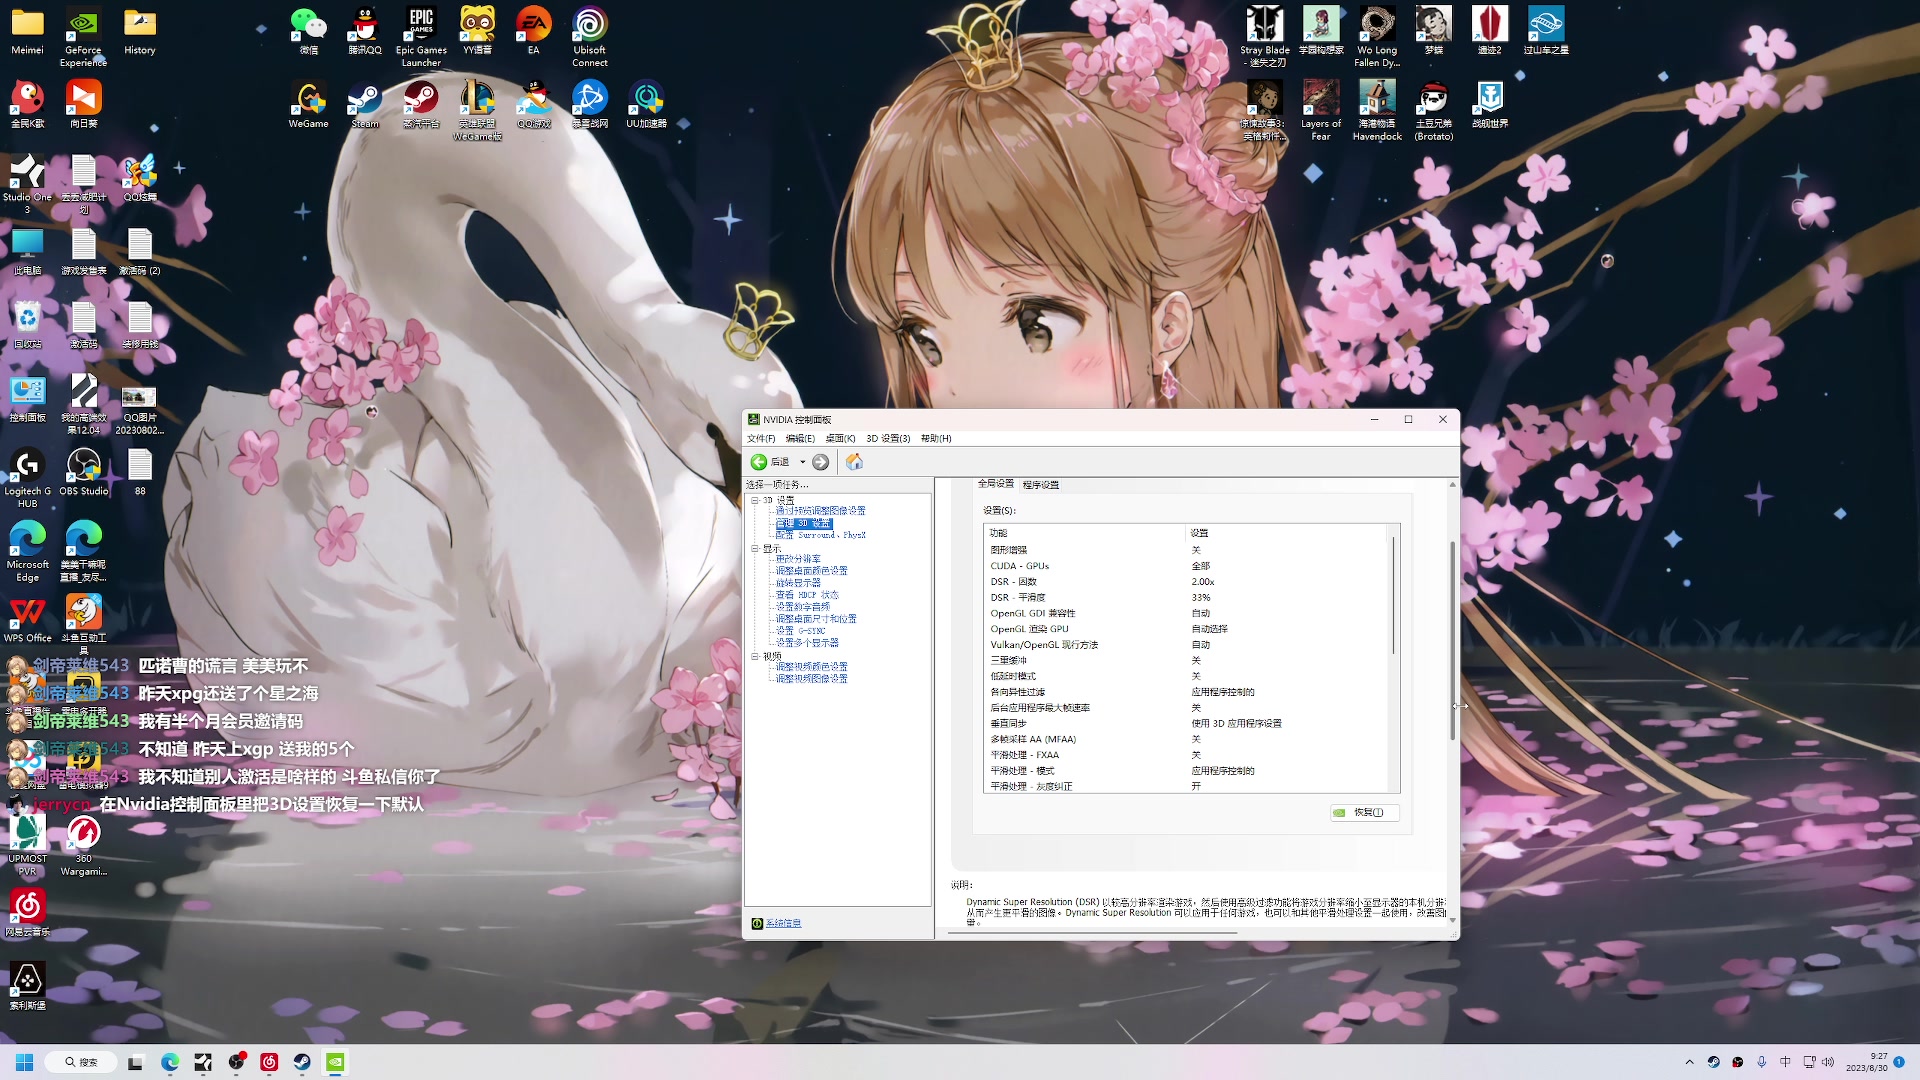Screen dimensions: 1920x1080
Task: Open the 暴雪战网 Battle.net desktop icon
Action: coord(589,105)
